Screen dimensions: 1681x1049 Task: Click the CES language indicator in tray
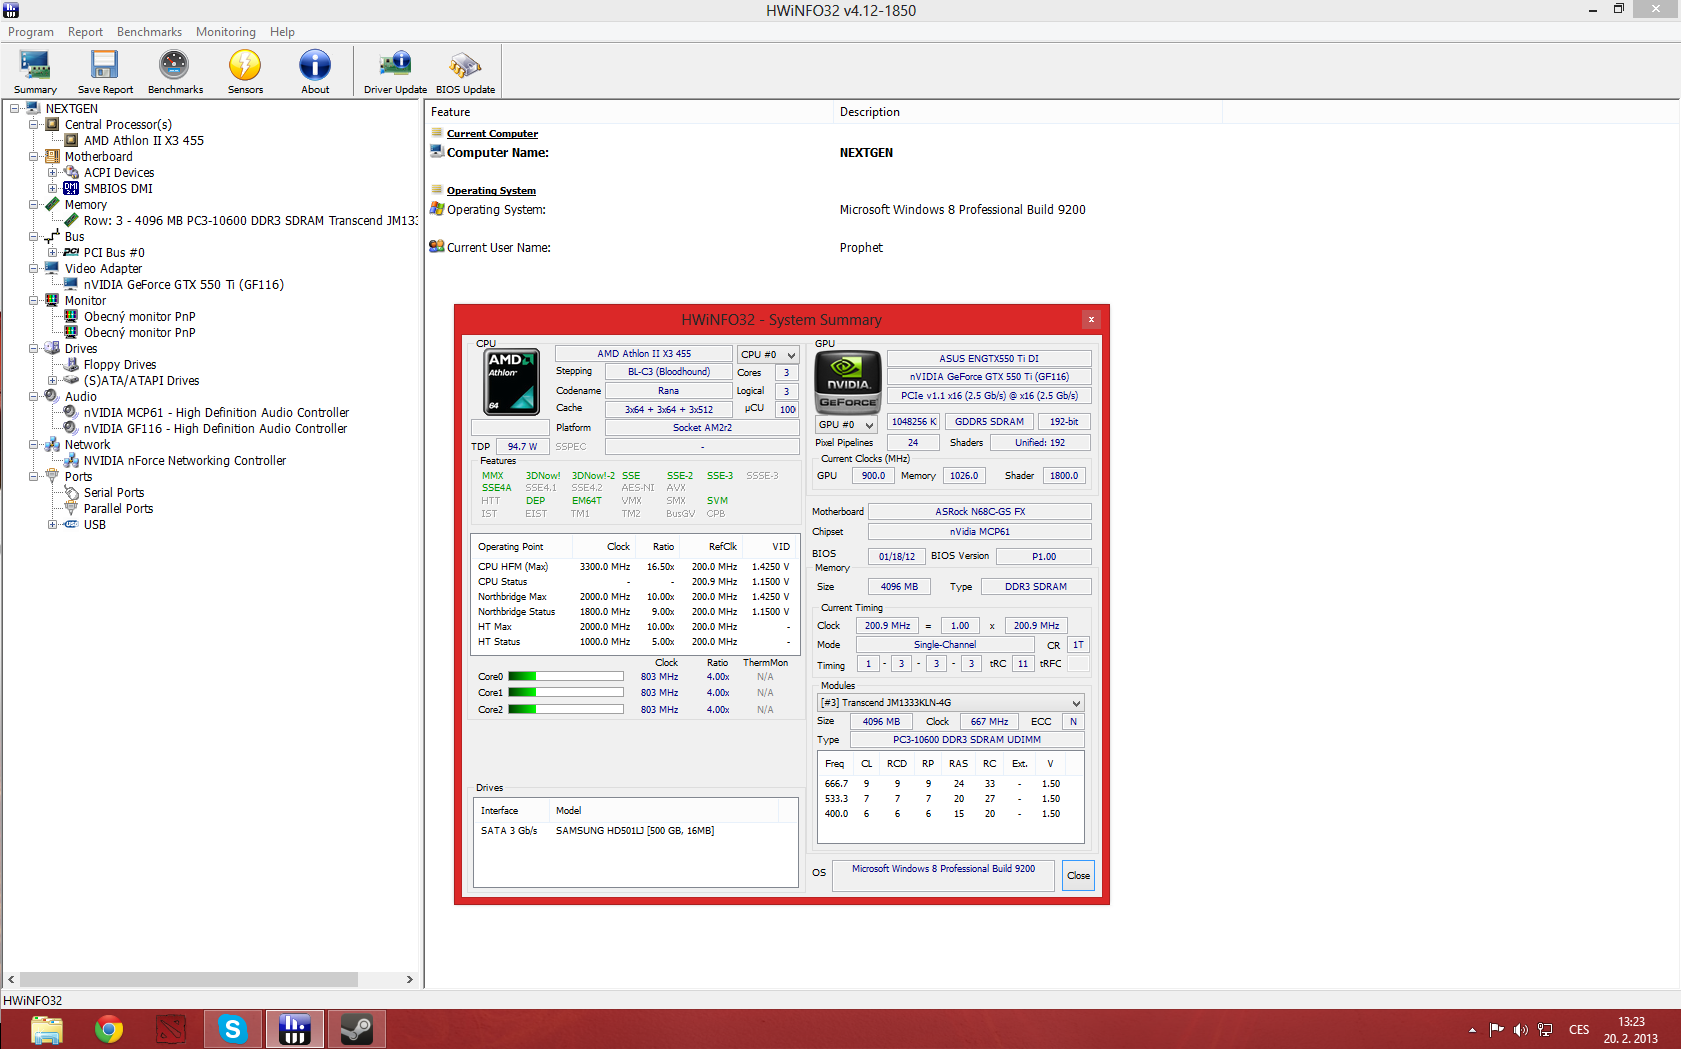coord(1579,1030)
